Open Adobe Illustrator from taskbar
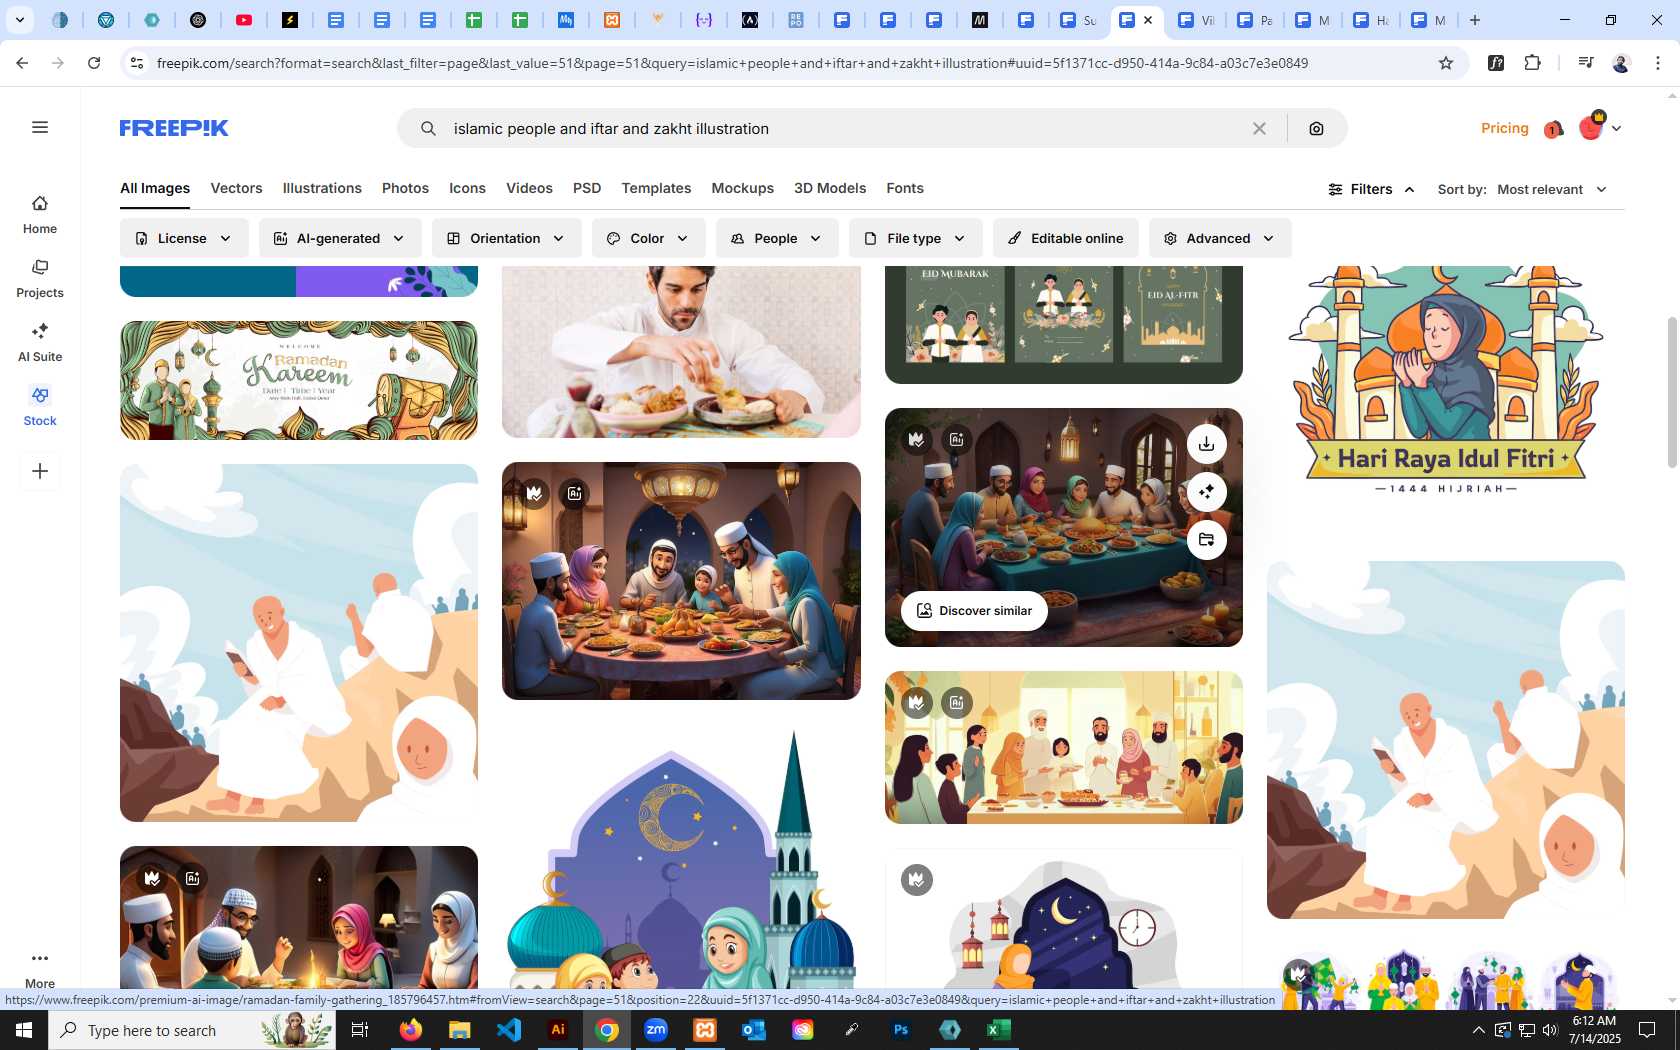Image resolution: width=1680 pixels, height=1050 pixels. 558,1030
